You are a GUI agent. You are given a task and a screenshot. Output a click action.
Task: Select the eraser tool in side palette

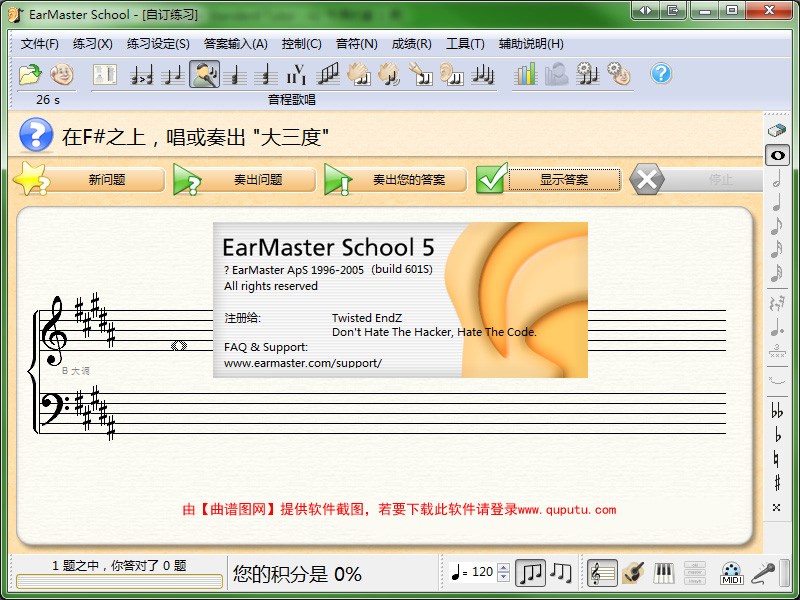pyautogui.click(x=777, y=131)
